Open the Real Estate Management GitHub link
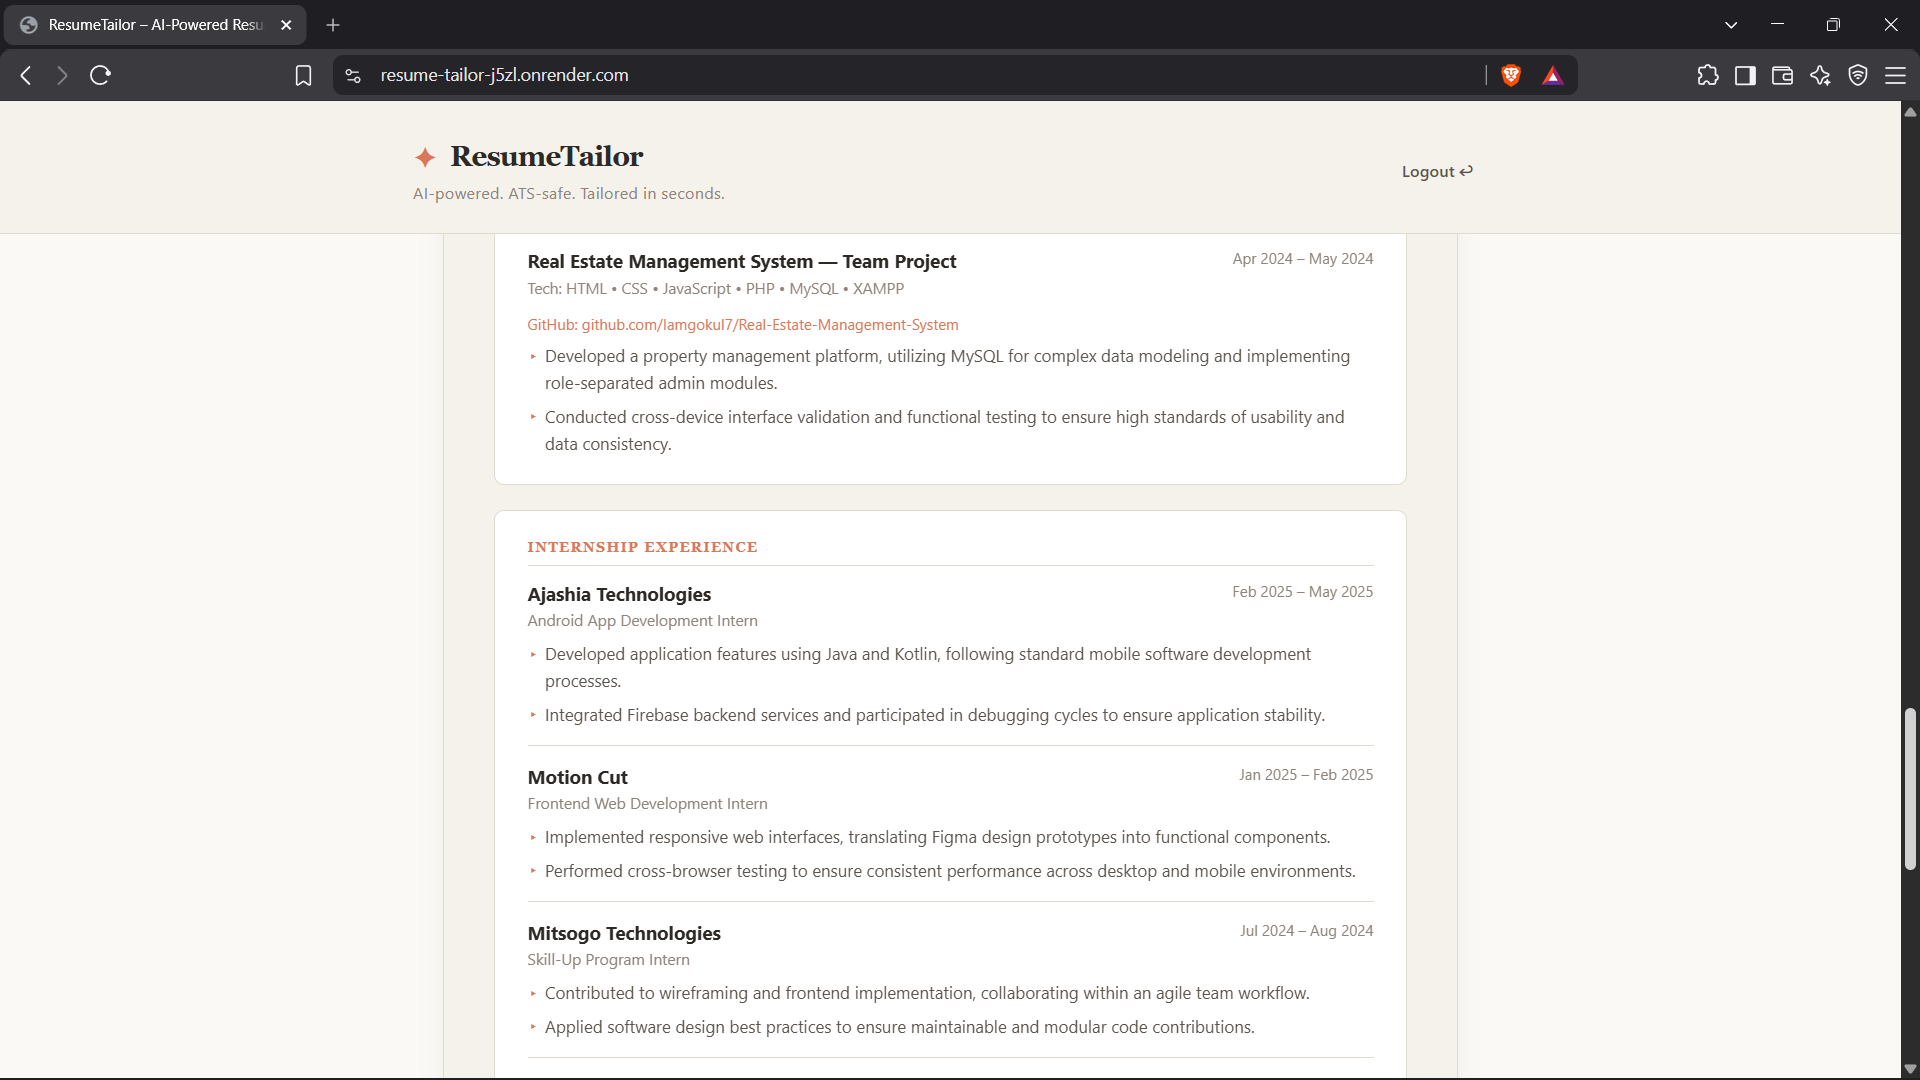 (x=743, y=325)
